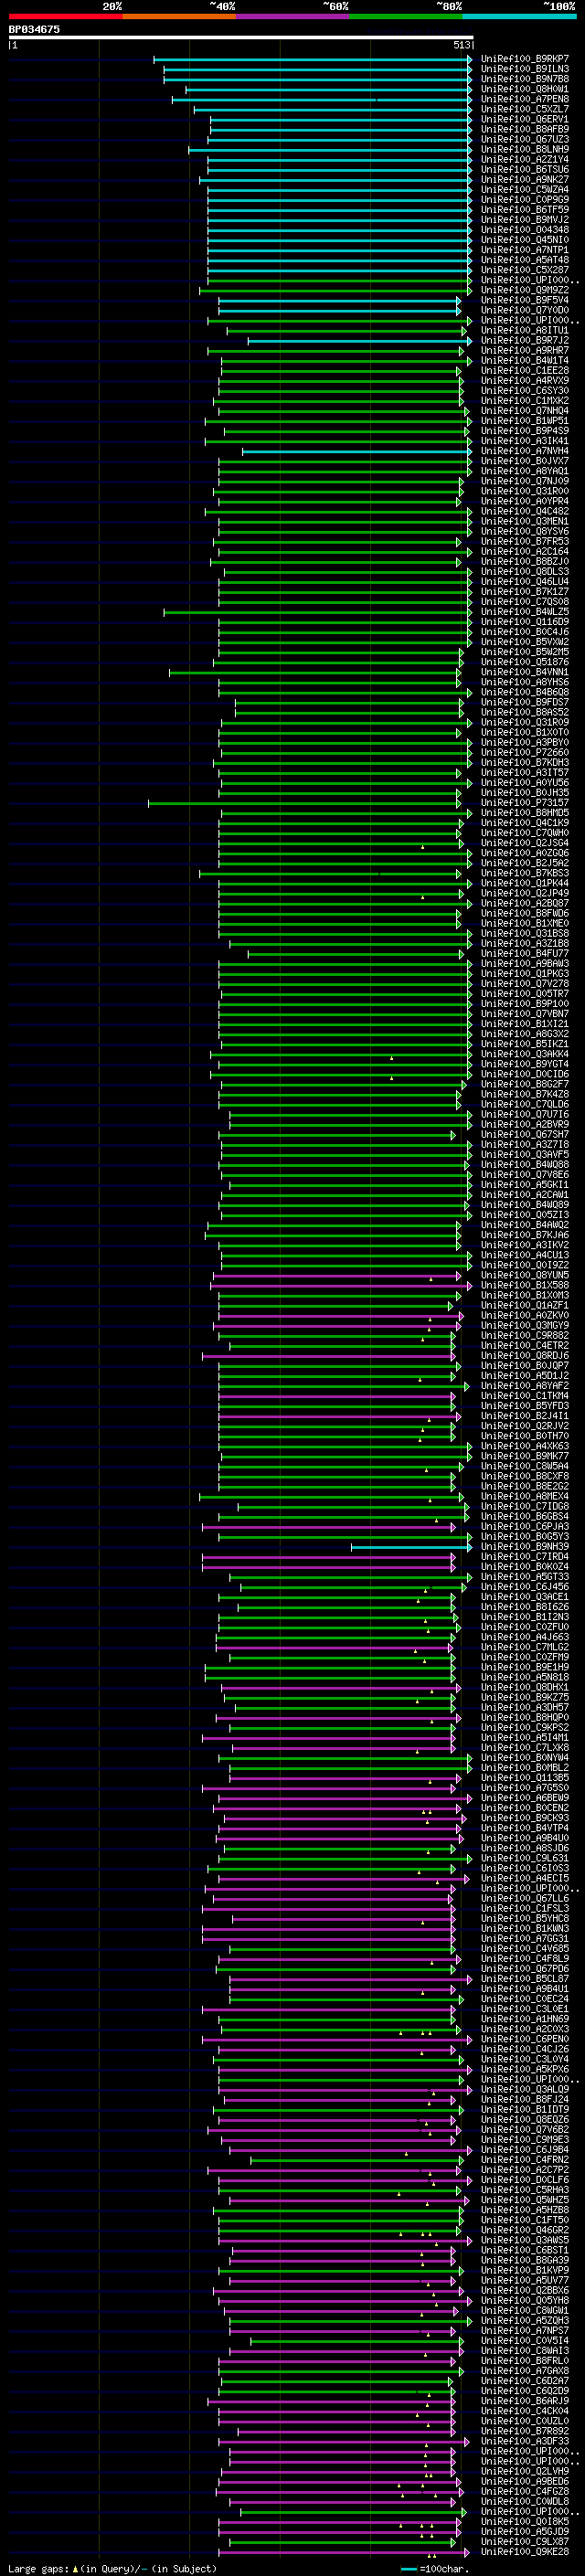The width and height of the screenshot is (585, 2576).
Task: Select the label UniRef100_B4W1T4
Action: [525, 360]
